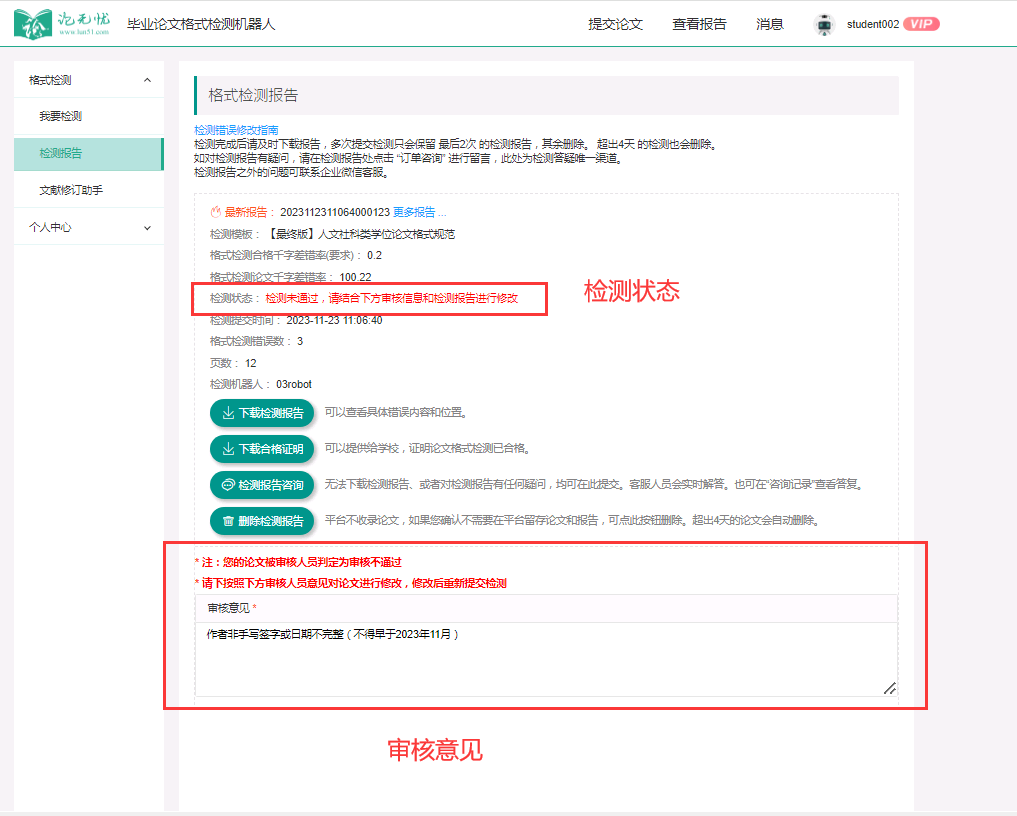The height and width of the screenshot is (816, 1017).
Task: Grab the 审核意见 text area resize handle
Action: coord(889,688)
